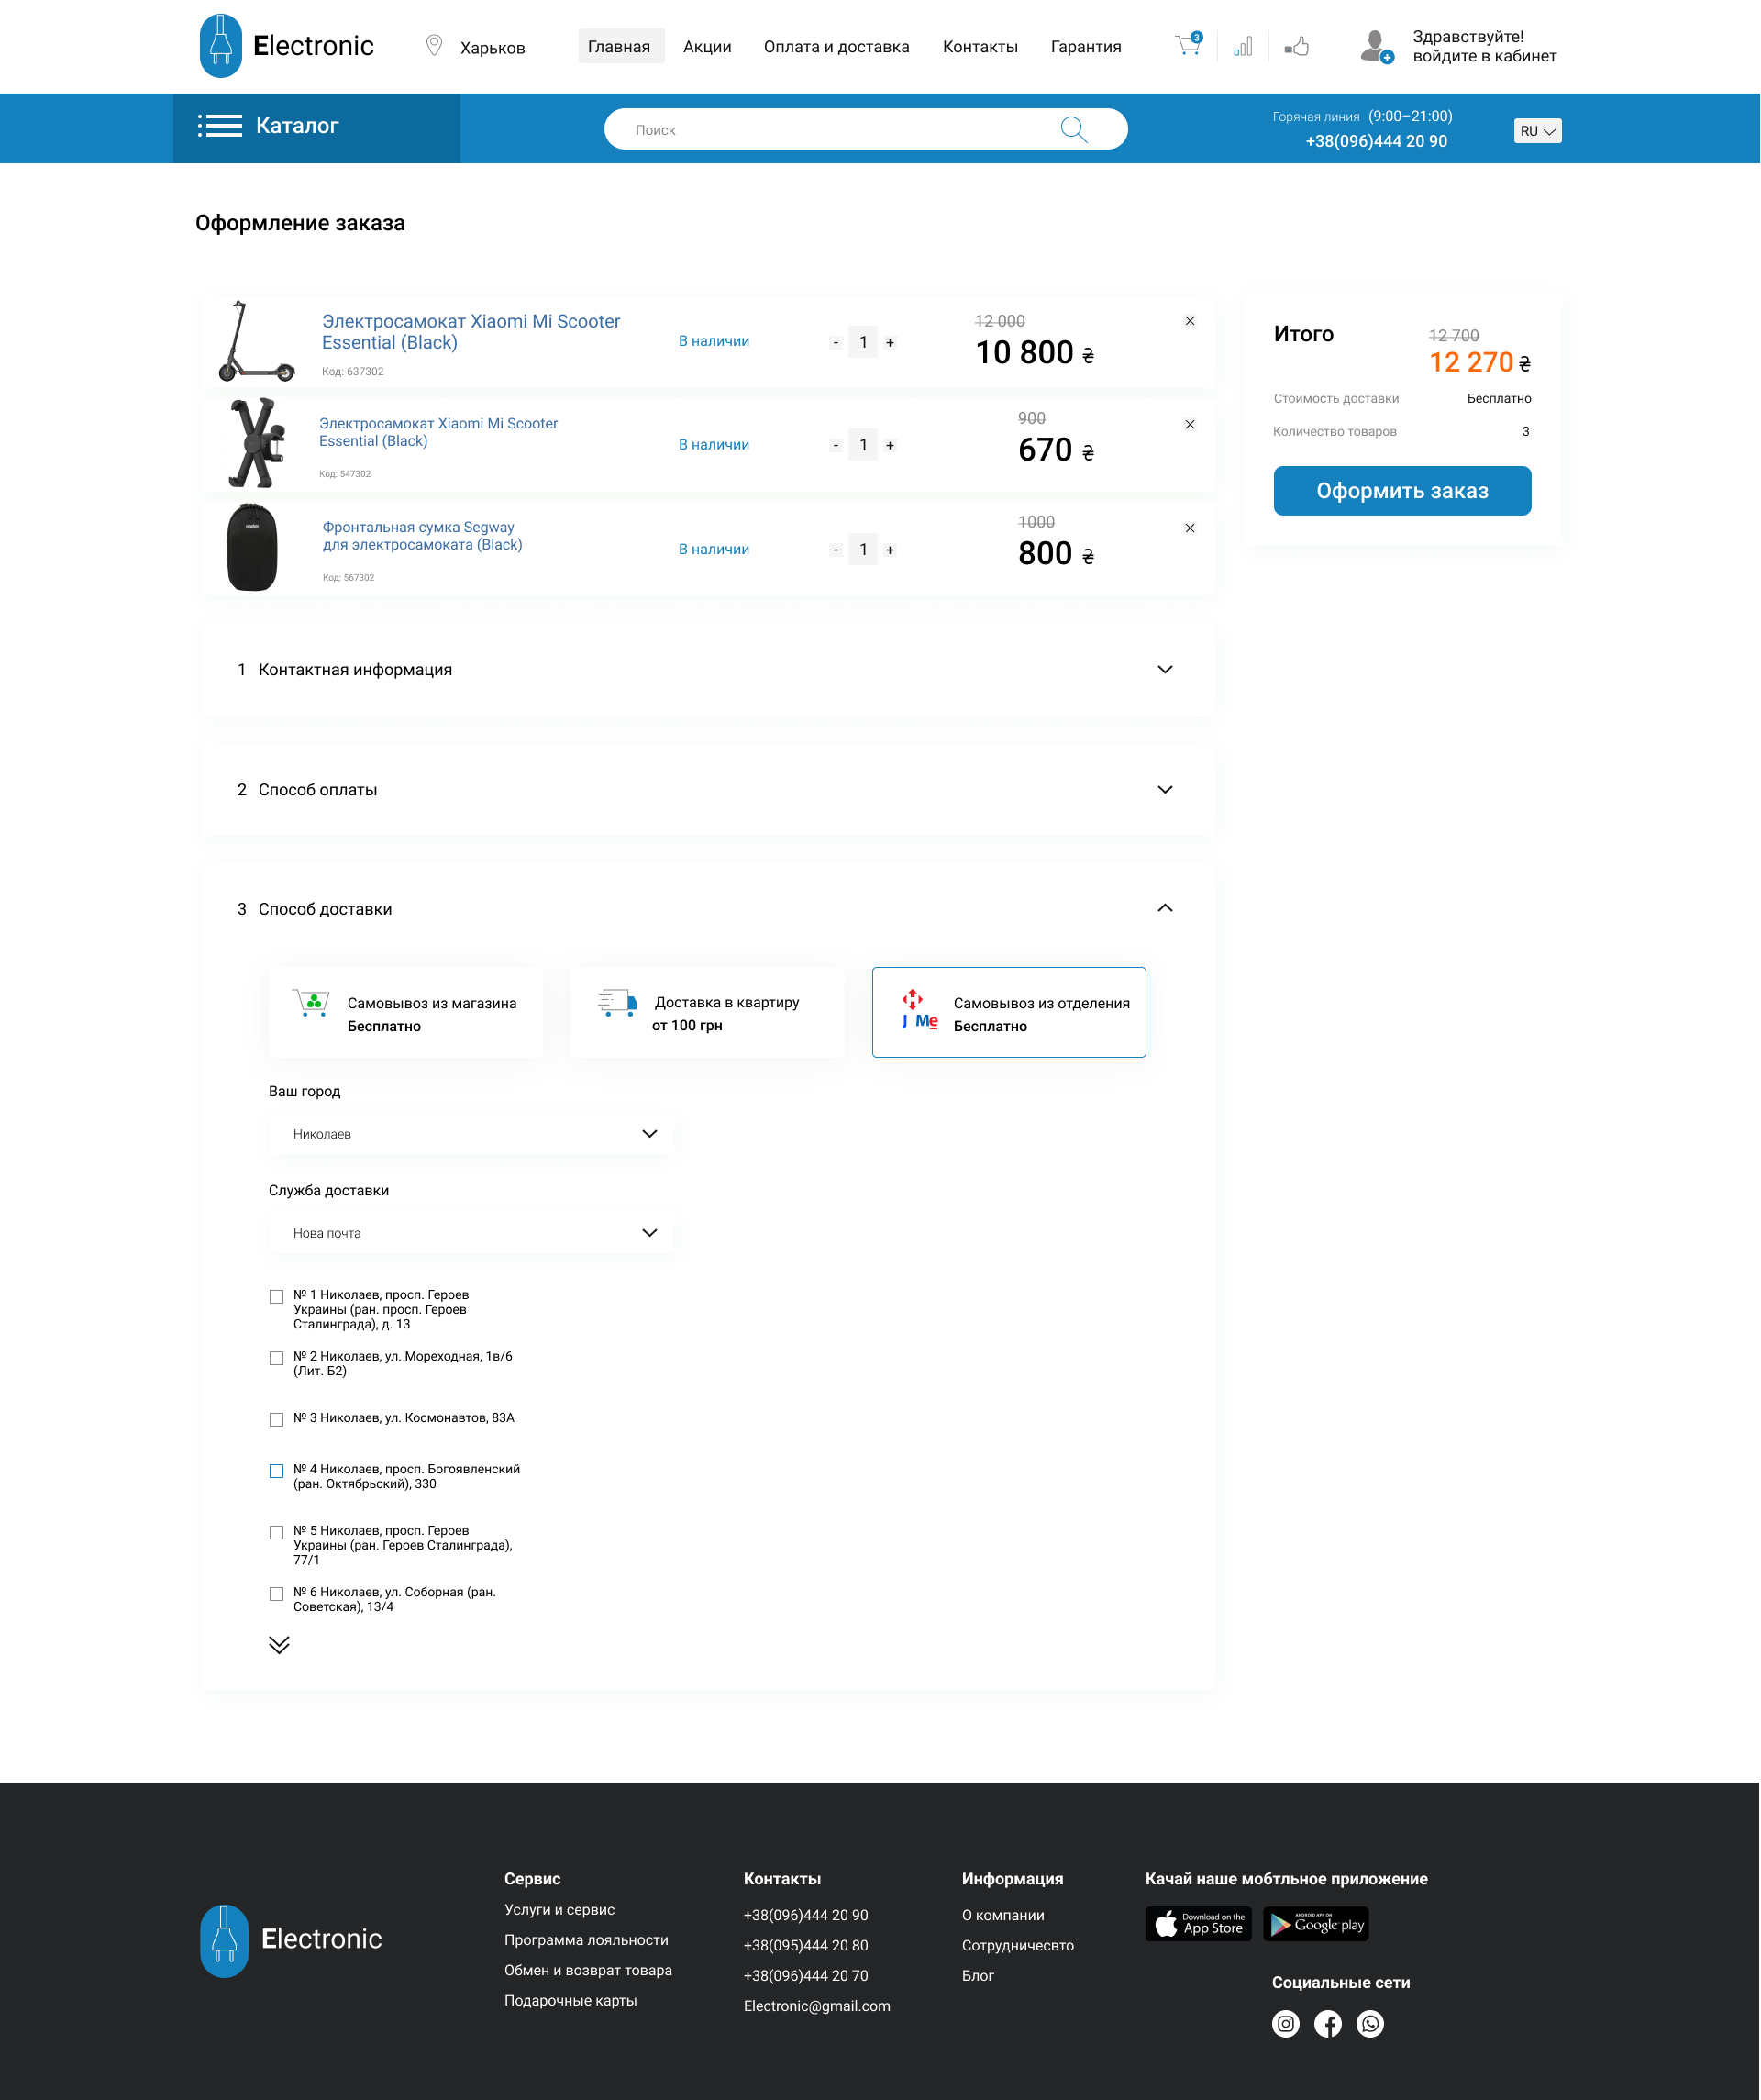The height and width of the screenshot is (2100, 1761).
Task: Open Услуги и сервис footer link
Action: point(559,1910)
